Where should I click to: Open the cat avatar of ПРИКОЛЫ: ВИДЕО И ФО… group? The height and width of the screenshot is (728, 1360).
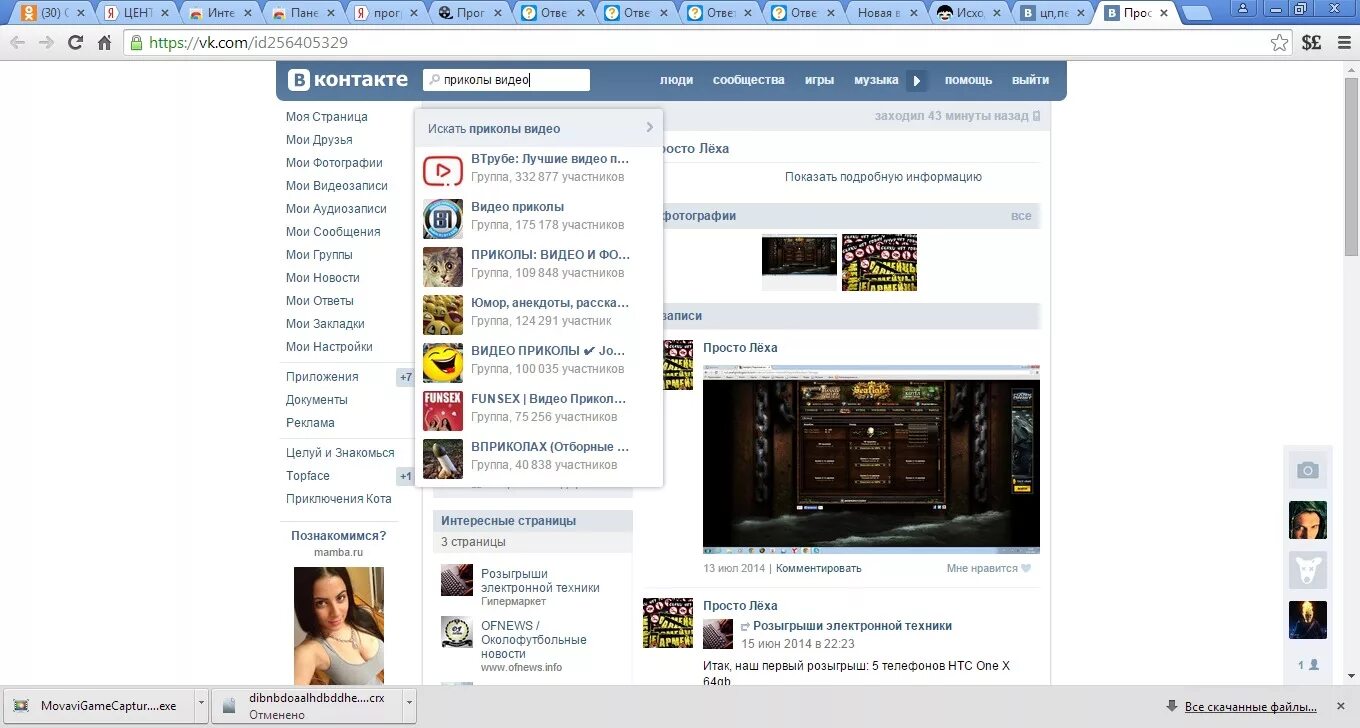coord(442,266)
